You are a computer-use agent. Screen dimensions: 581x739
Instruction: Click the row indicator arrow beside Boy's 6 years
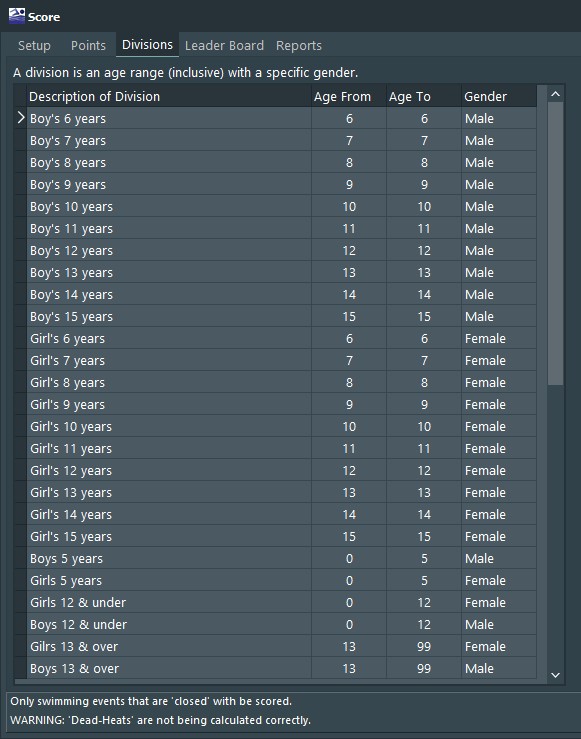point(20,118)
